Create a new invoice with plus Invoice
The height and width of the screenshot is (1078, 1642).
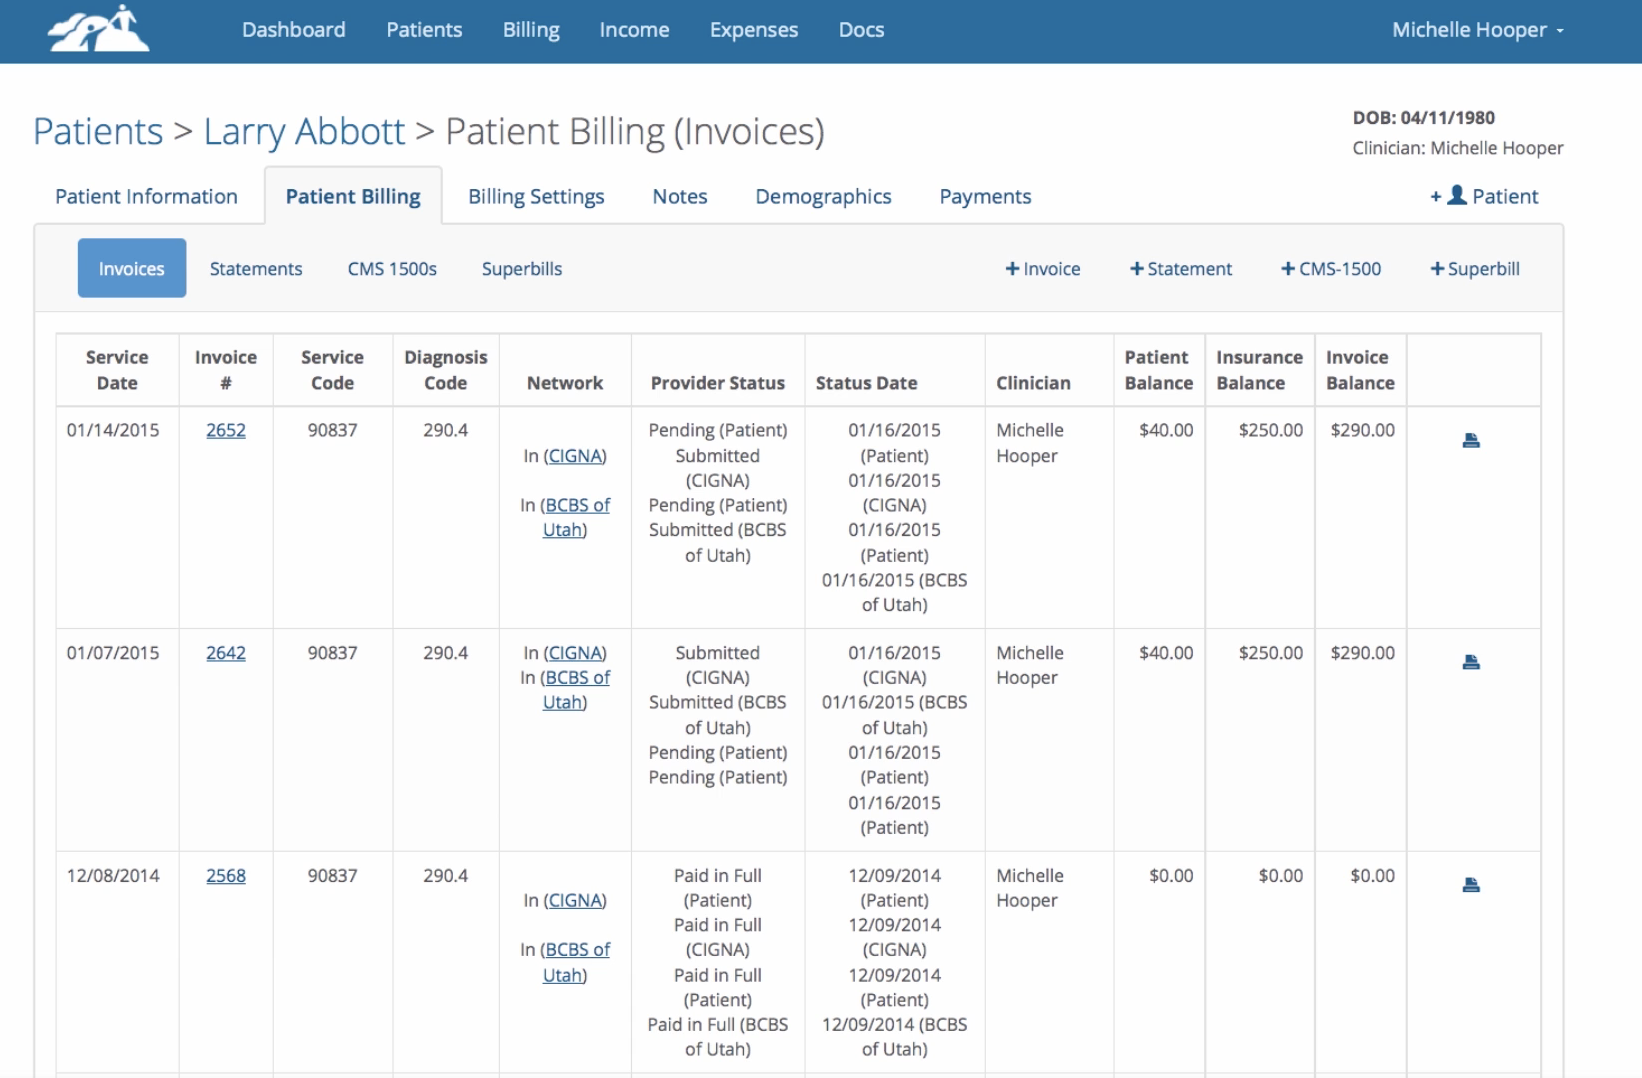1042,269
